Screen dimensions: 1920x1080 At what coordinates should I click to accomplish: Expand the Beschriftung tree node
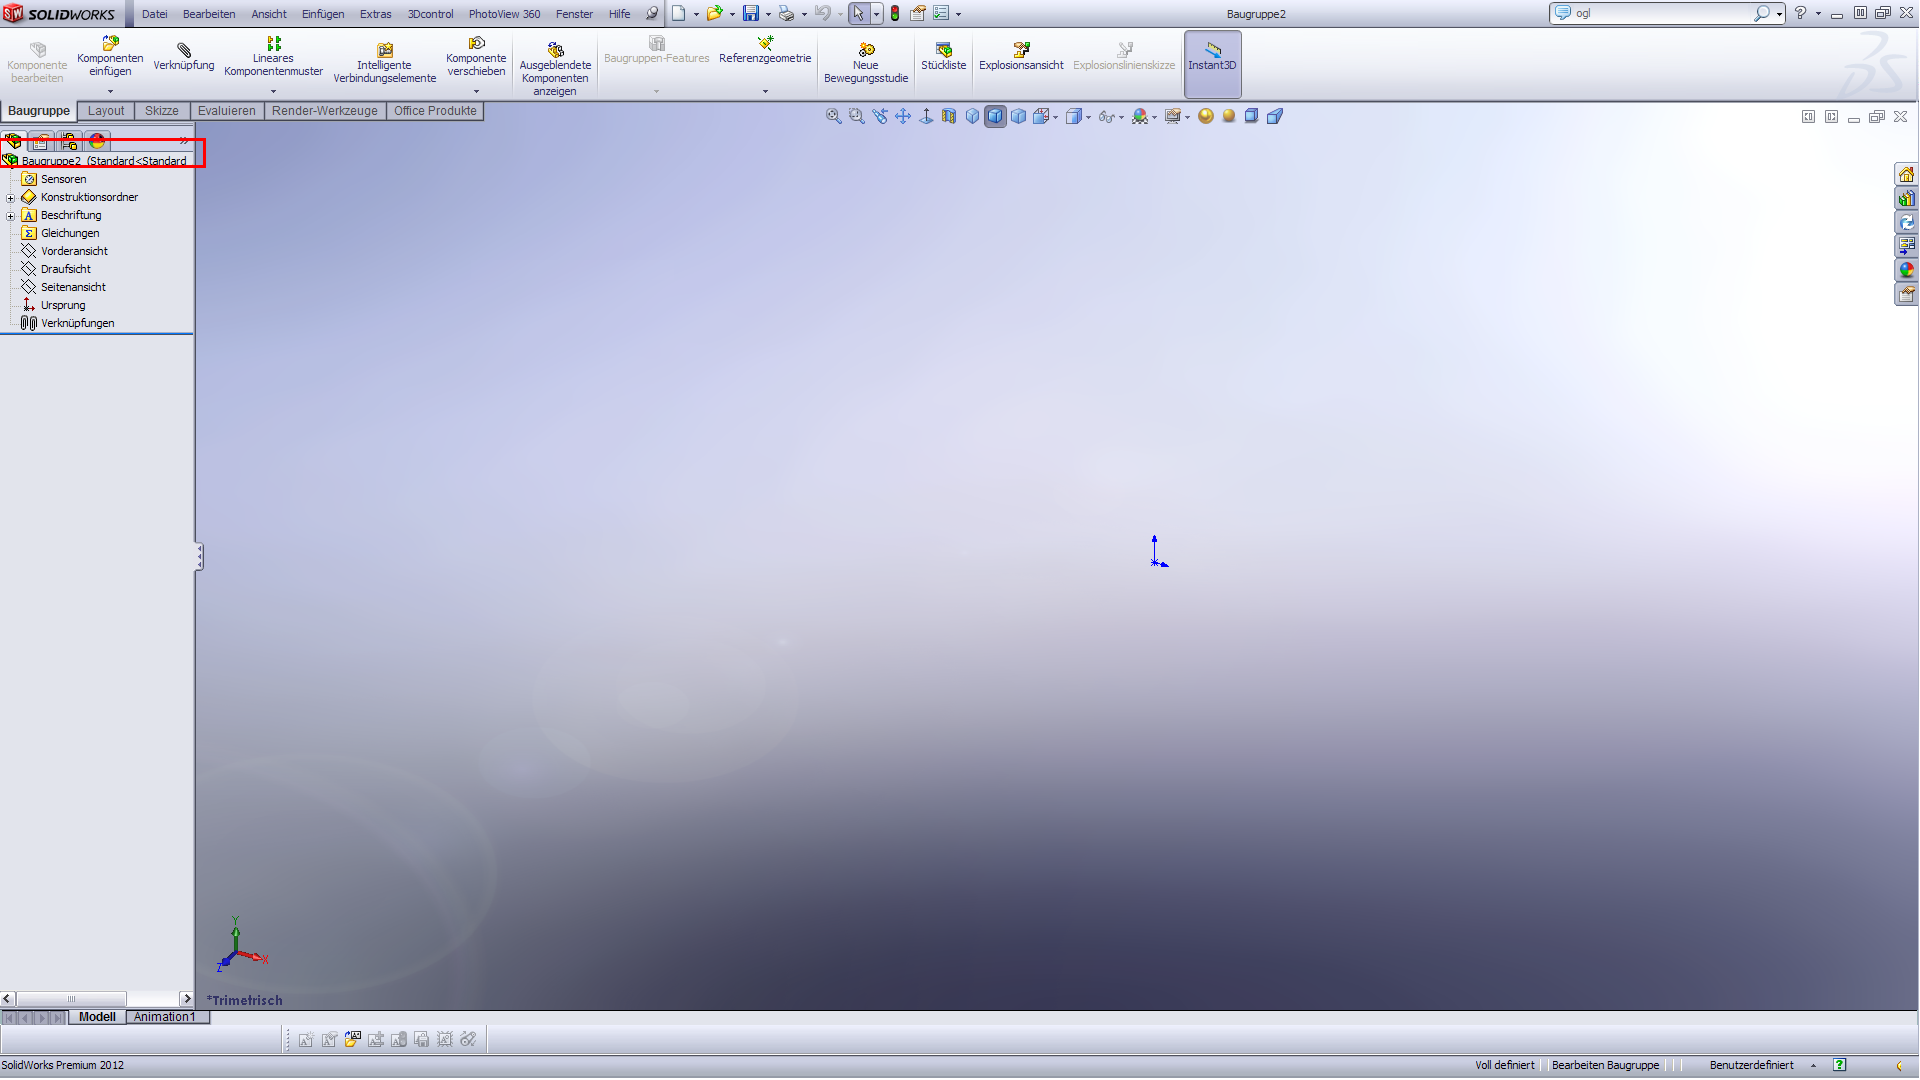[11, 216]
